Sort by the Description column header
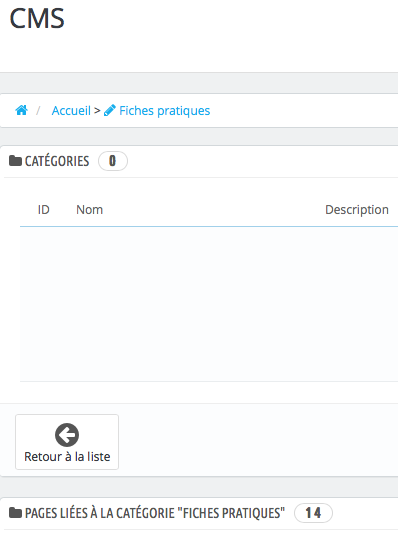The height and width of the screenshot is (533, 398). pyautogui.click(x=357, y=210)
